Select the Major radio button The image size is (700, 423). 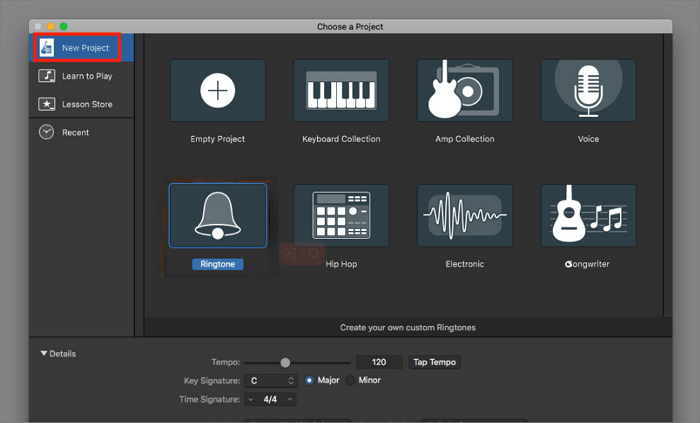309,380
